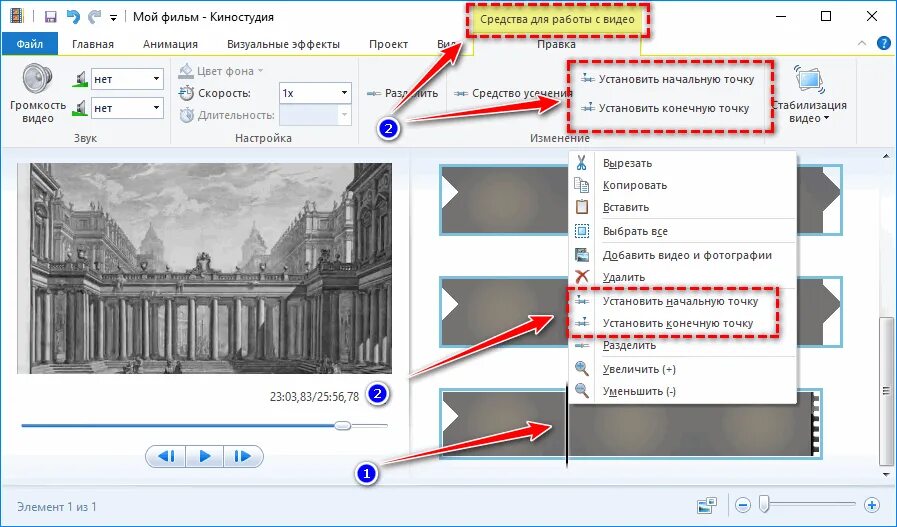Screen dimensions: 897x527
Task: Click the Длительность dropdown field
Action: tap(315, 115)
